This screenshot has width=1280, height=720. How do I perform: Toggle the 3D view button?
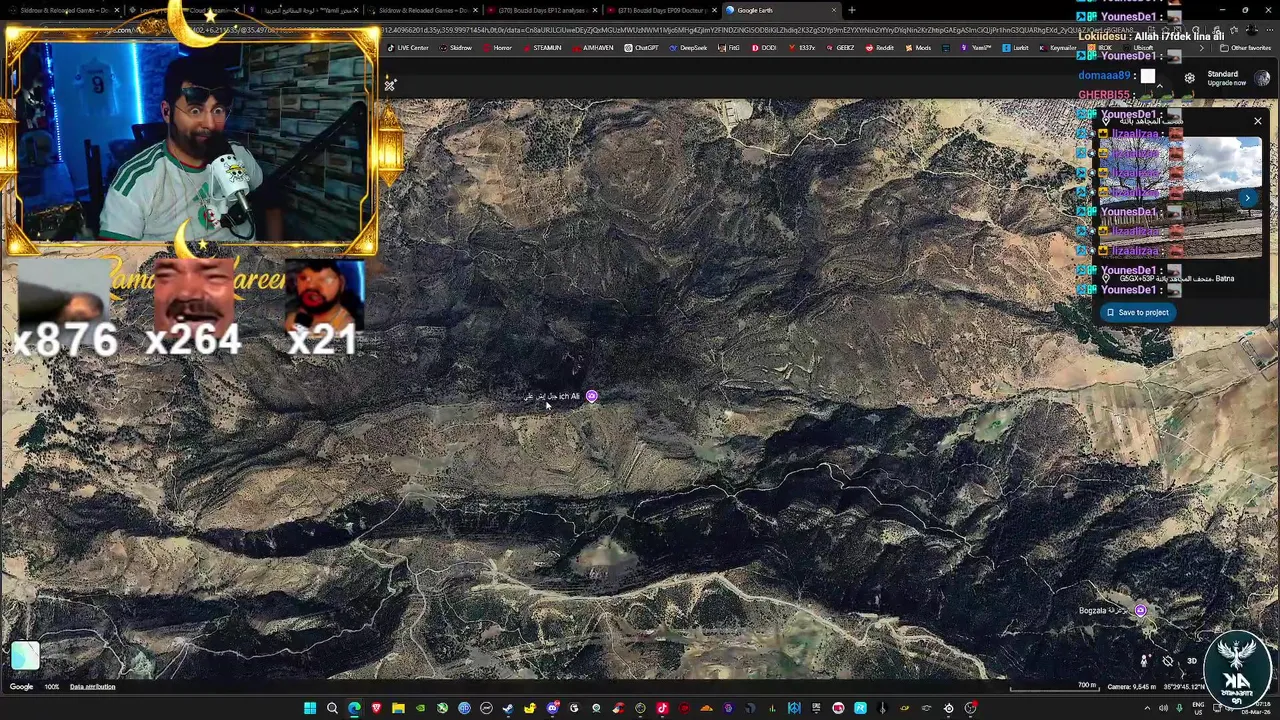[x=1191, y=661]
